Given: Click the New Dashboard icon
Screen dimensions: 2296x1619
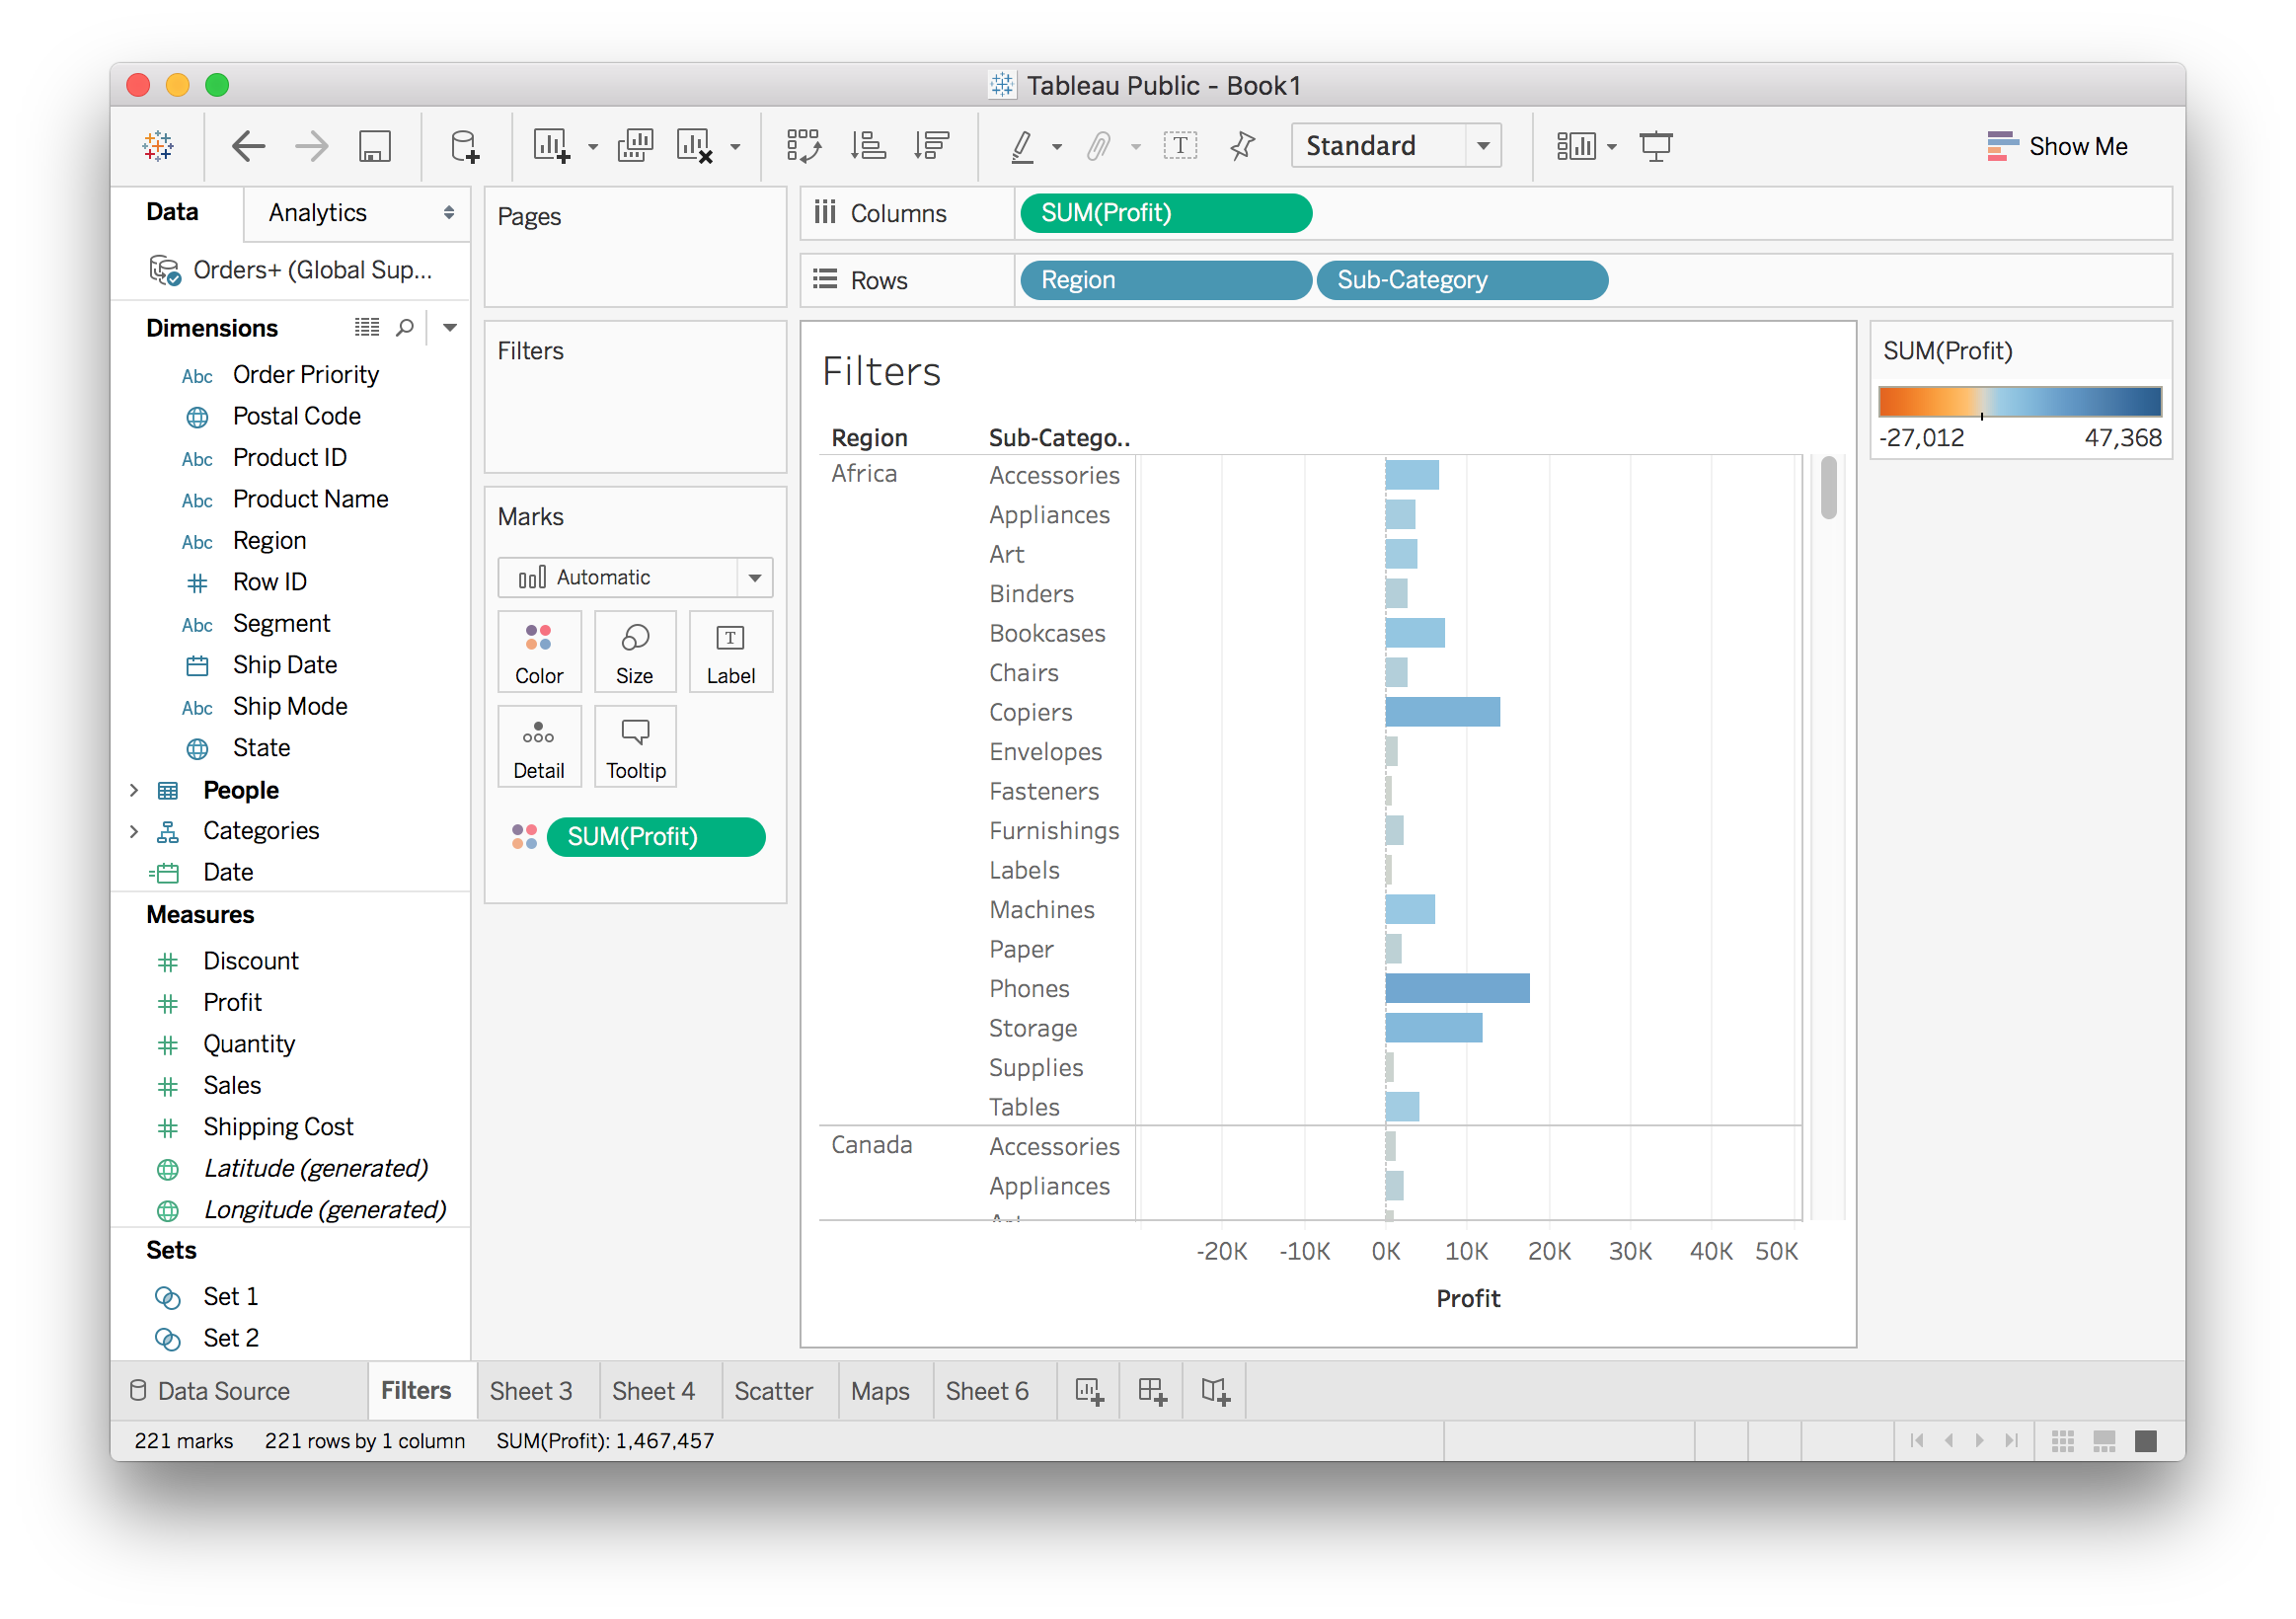Looking at the screenshot, I should click(x=1152, y=1391).
